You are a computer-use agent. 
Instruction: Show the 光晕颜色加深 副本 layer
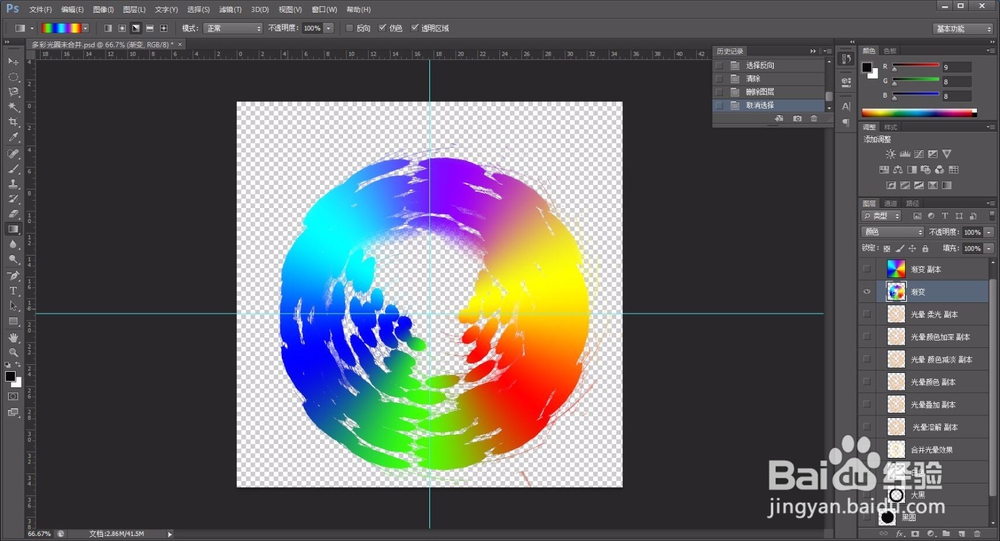[x=867, y=337]
